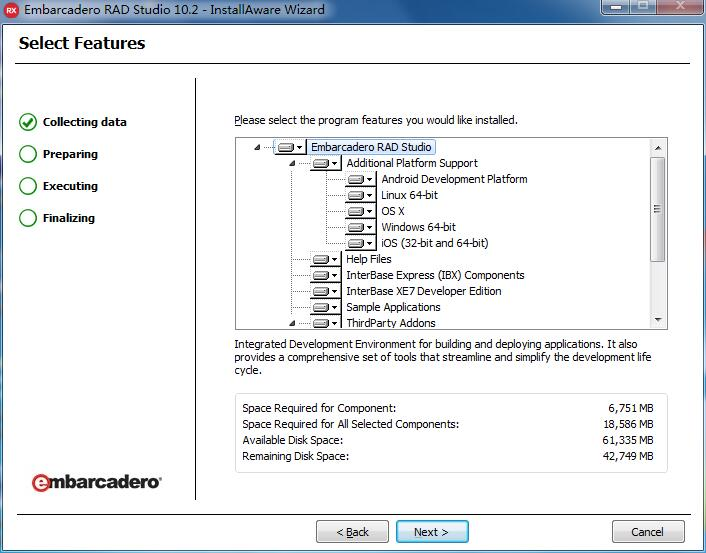Open install-state dropdown for Embarcadero RAD Studio

pos(290,147)
